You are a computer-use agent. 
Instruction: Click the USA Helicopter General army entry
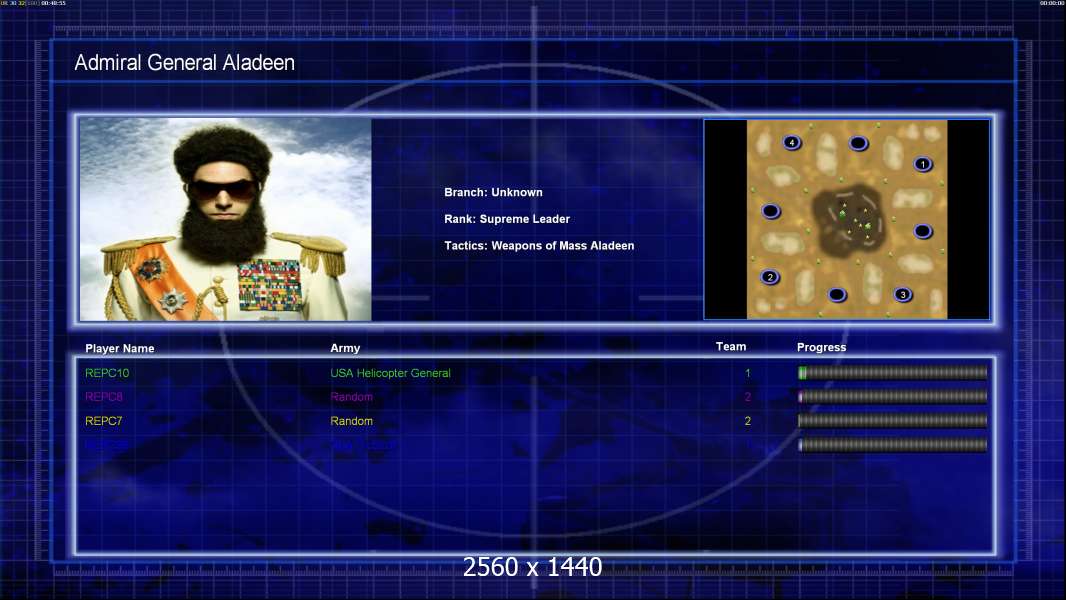pyautogui.click(x=390, y=372)
